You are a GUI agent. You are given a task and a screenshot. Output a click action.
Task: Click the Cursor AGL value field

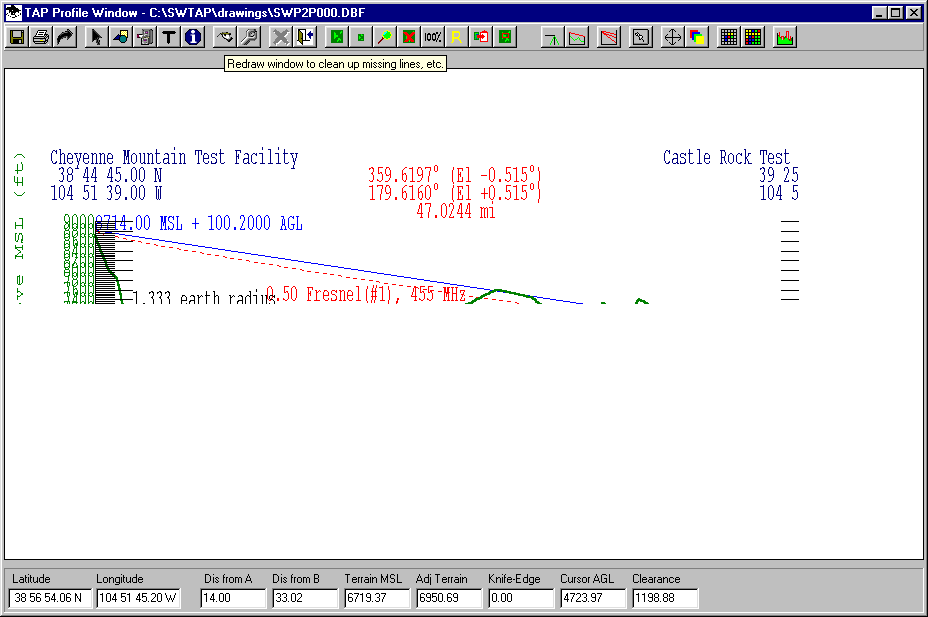(x=593, y=598)
